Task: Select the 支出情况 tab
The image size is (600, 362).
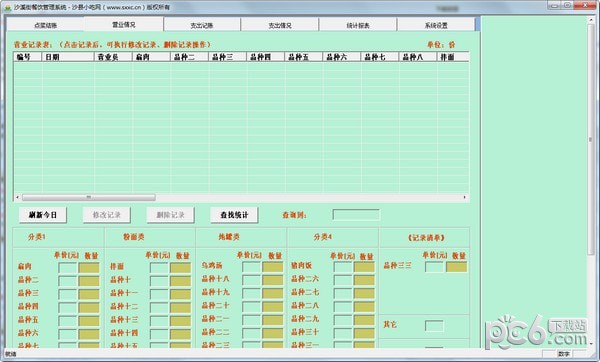Action: [x=280, y=25]
